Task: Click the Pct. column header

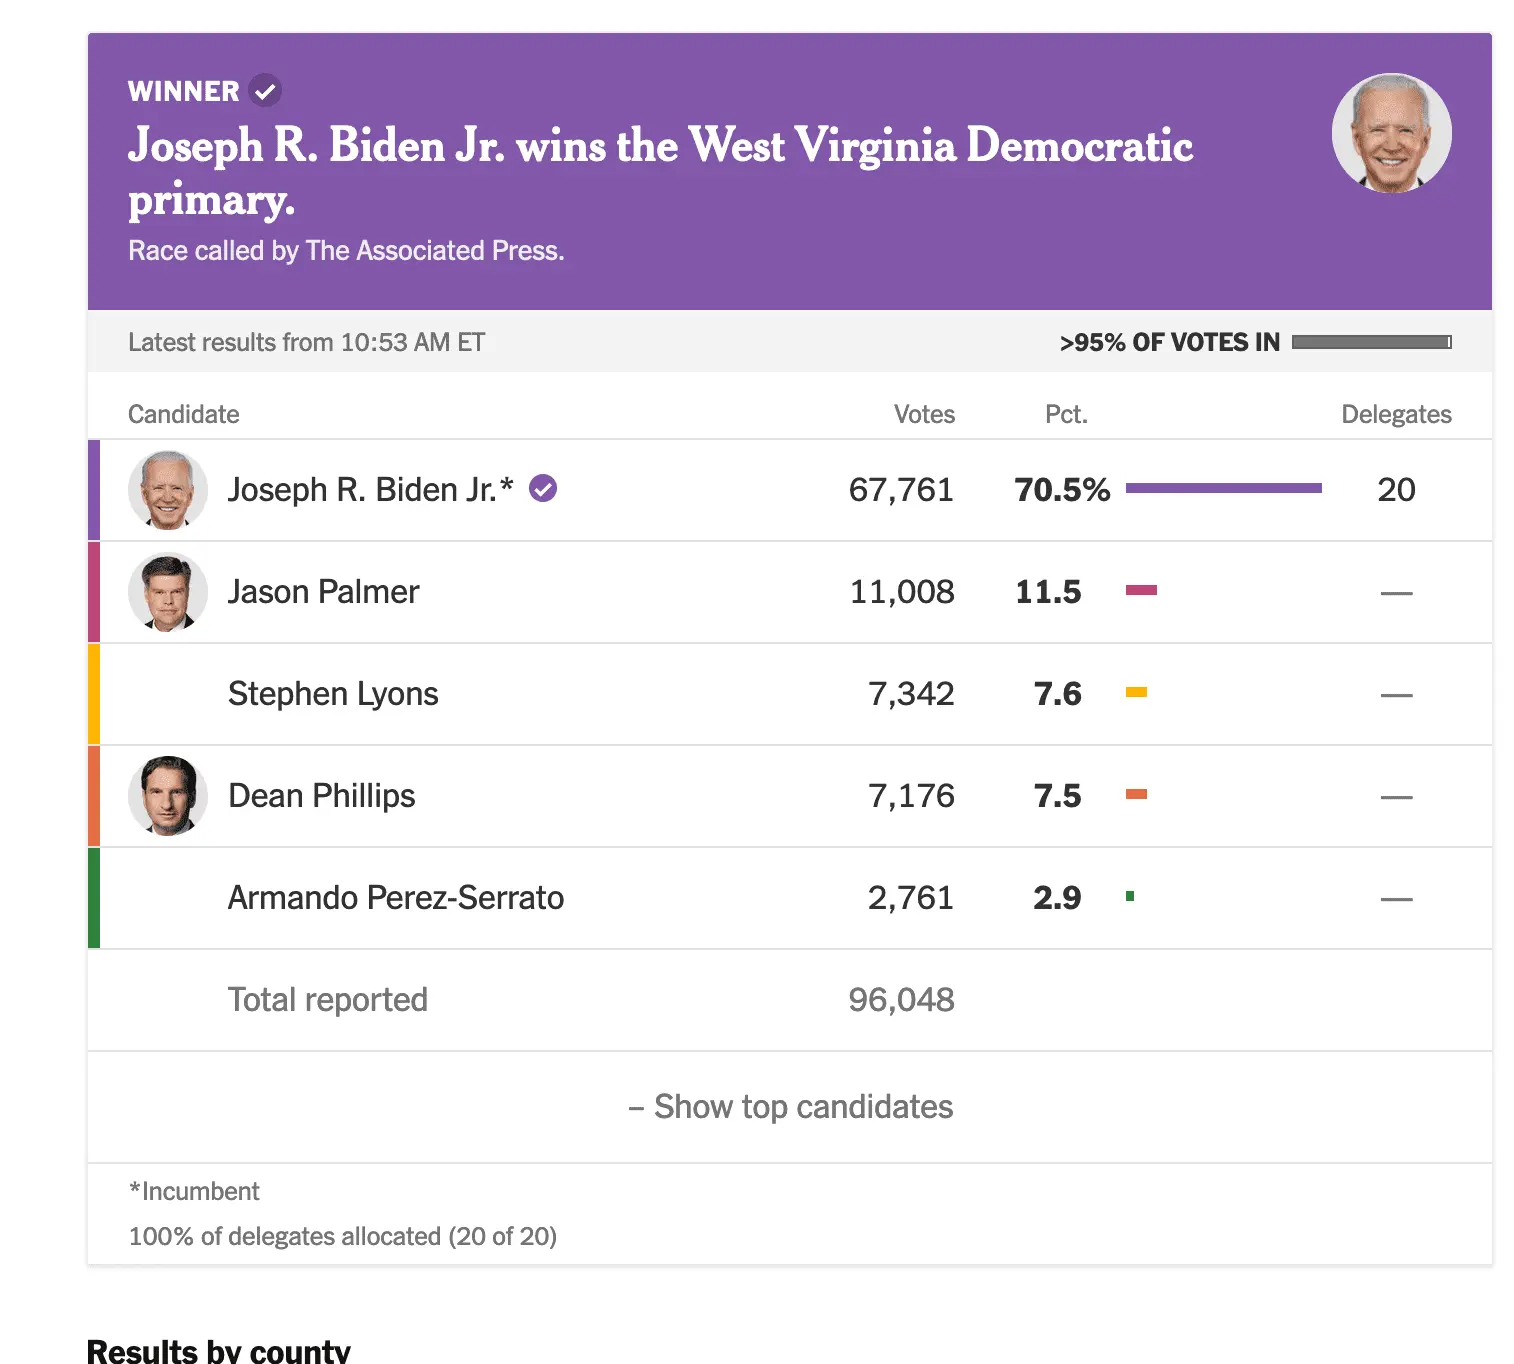Action: 1066,413
